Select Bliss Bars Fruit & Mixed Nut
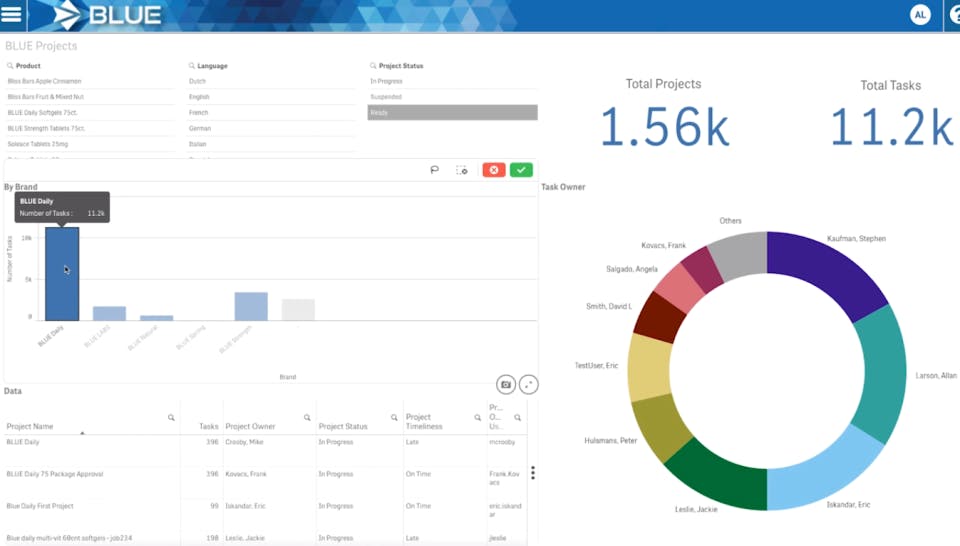960x546 pixels. pos(89,97)
